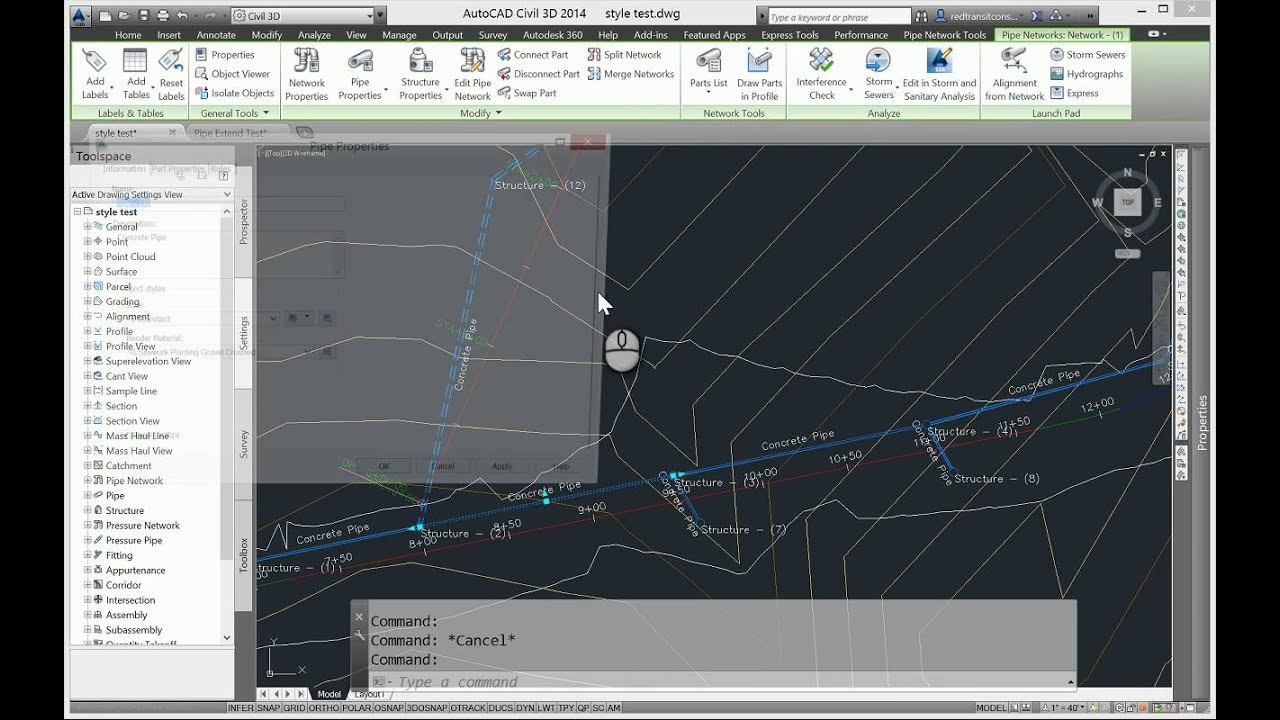Open Network Properties

tap(306, 73)
